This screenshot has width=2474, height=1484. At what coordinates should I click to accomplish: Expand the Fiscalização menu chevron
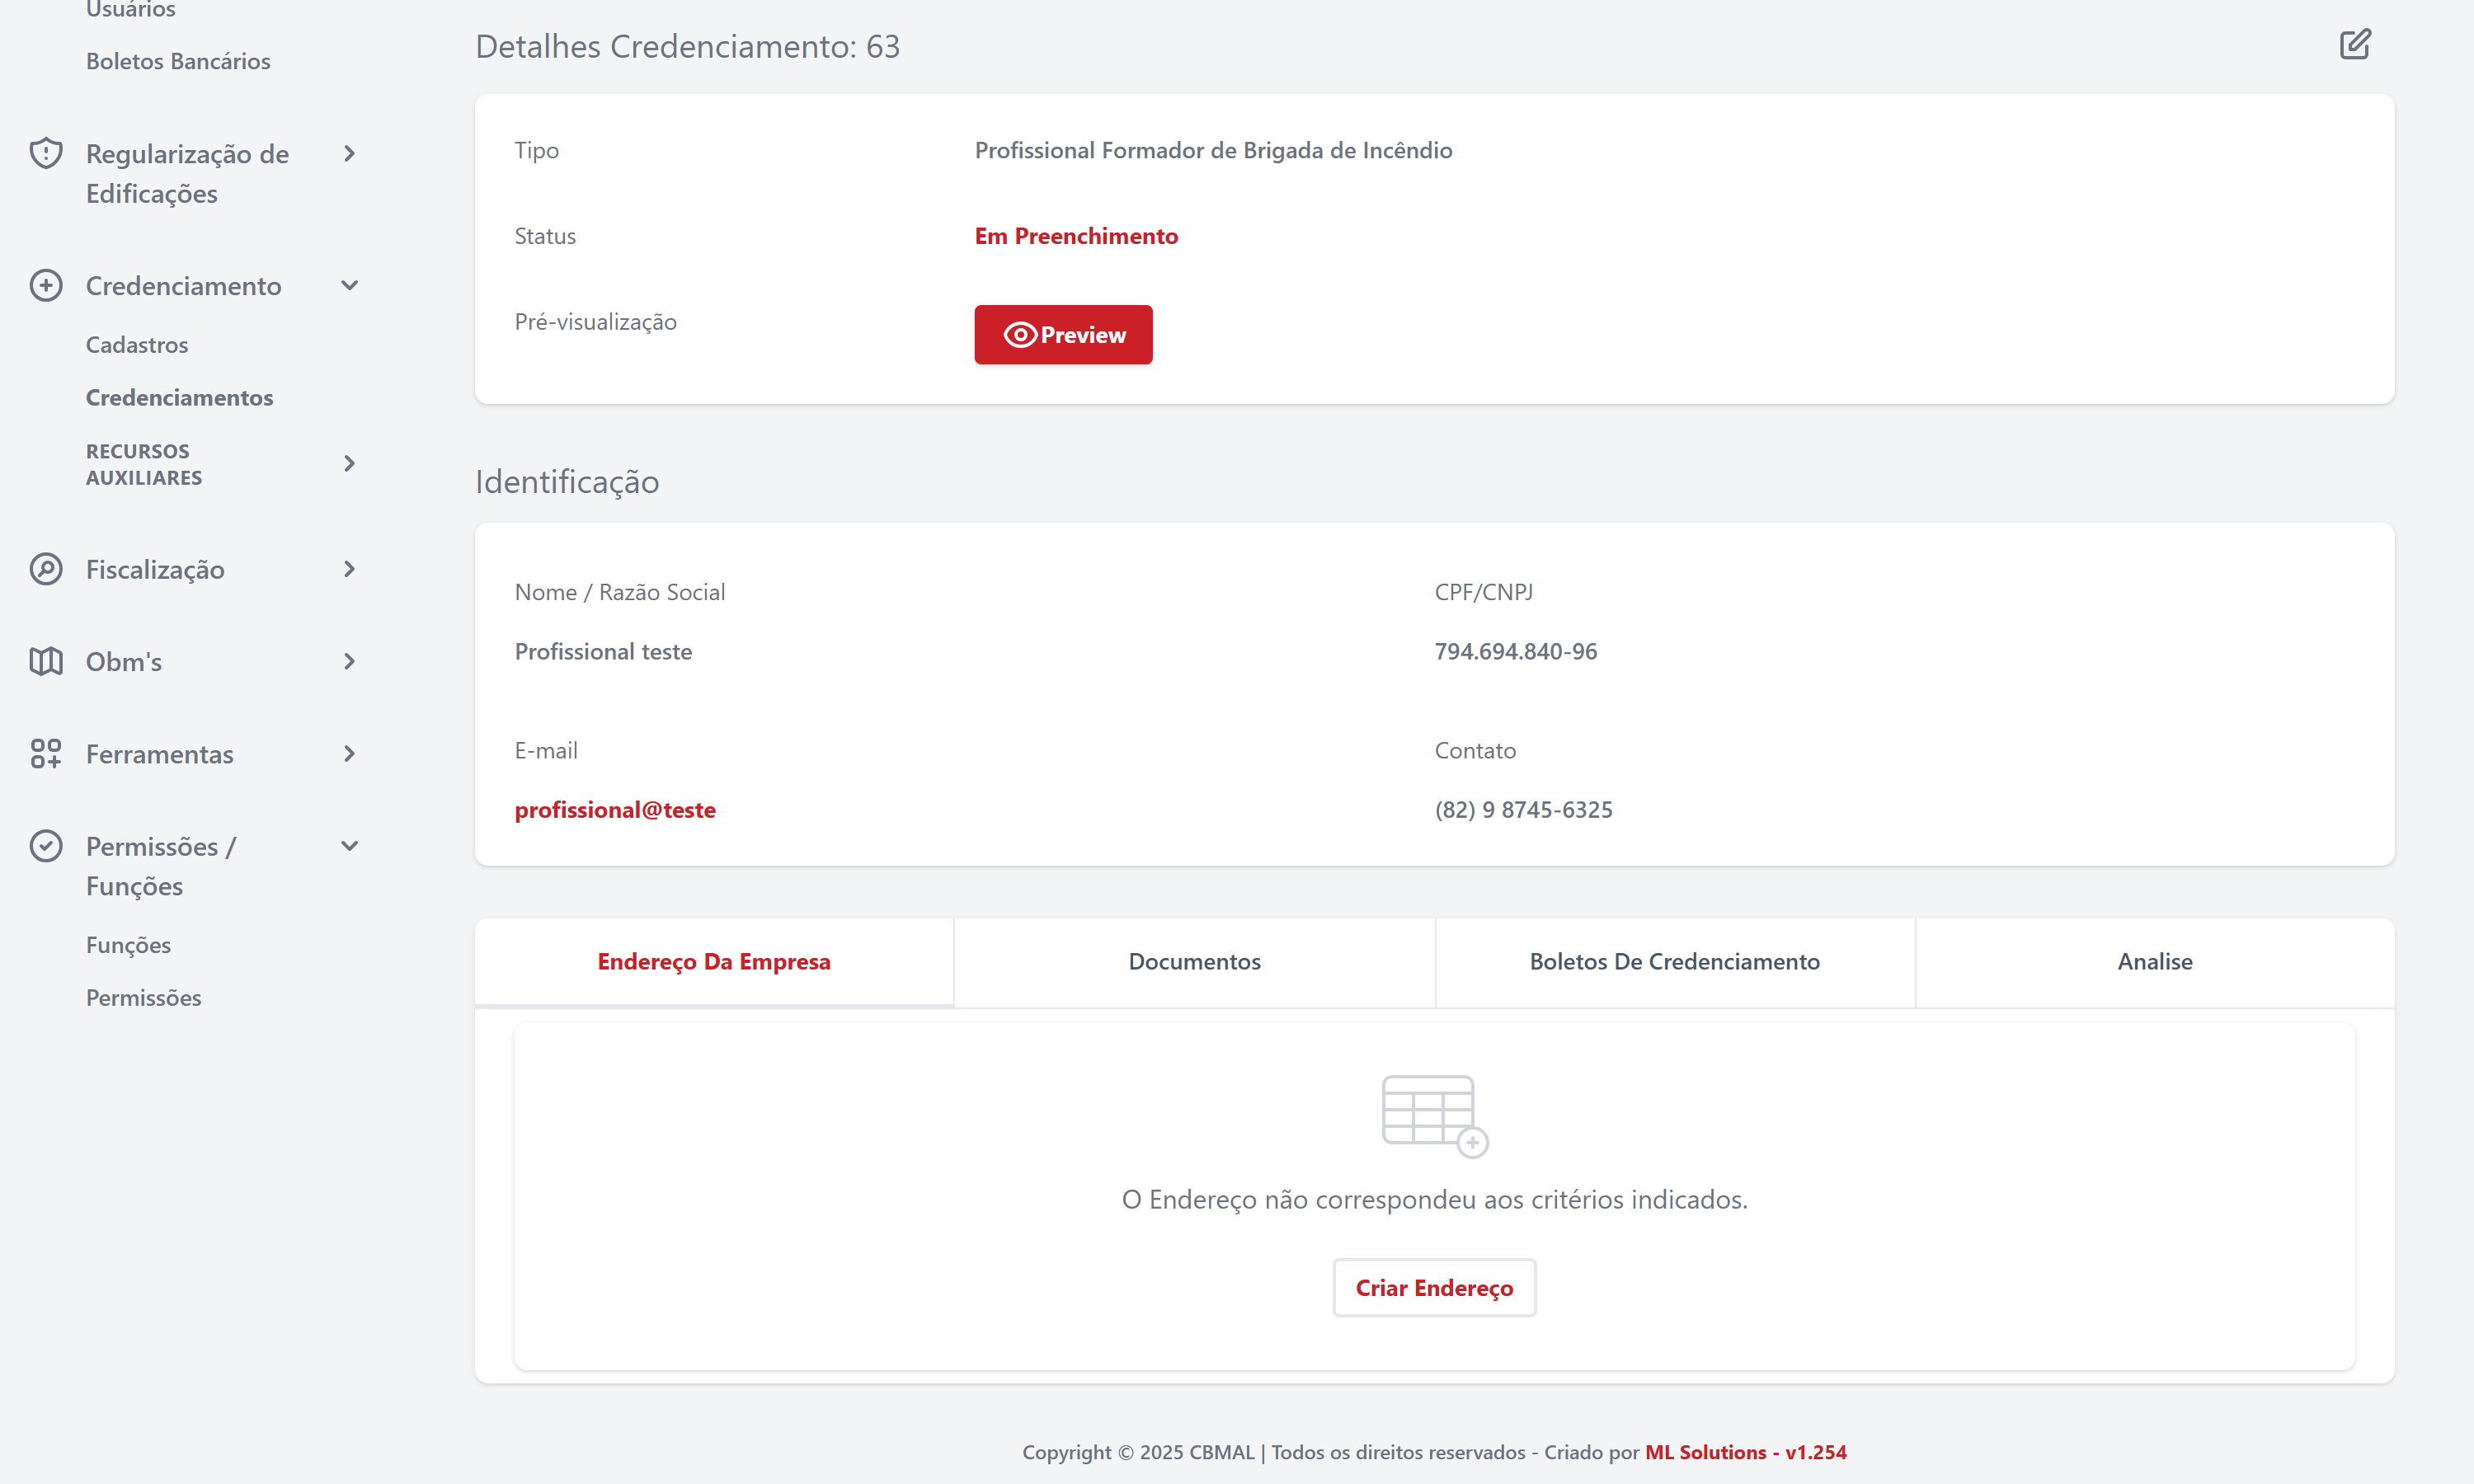(x=349, y=569)
